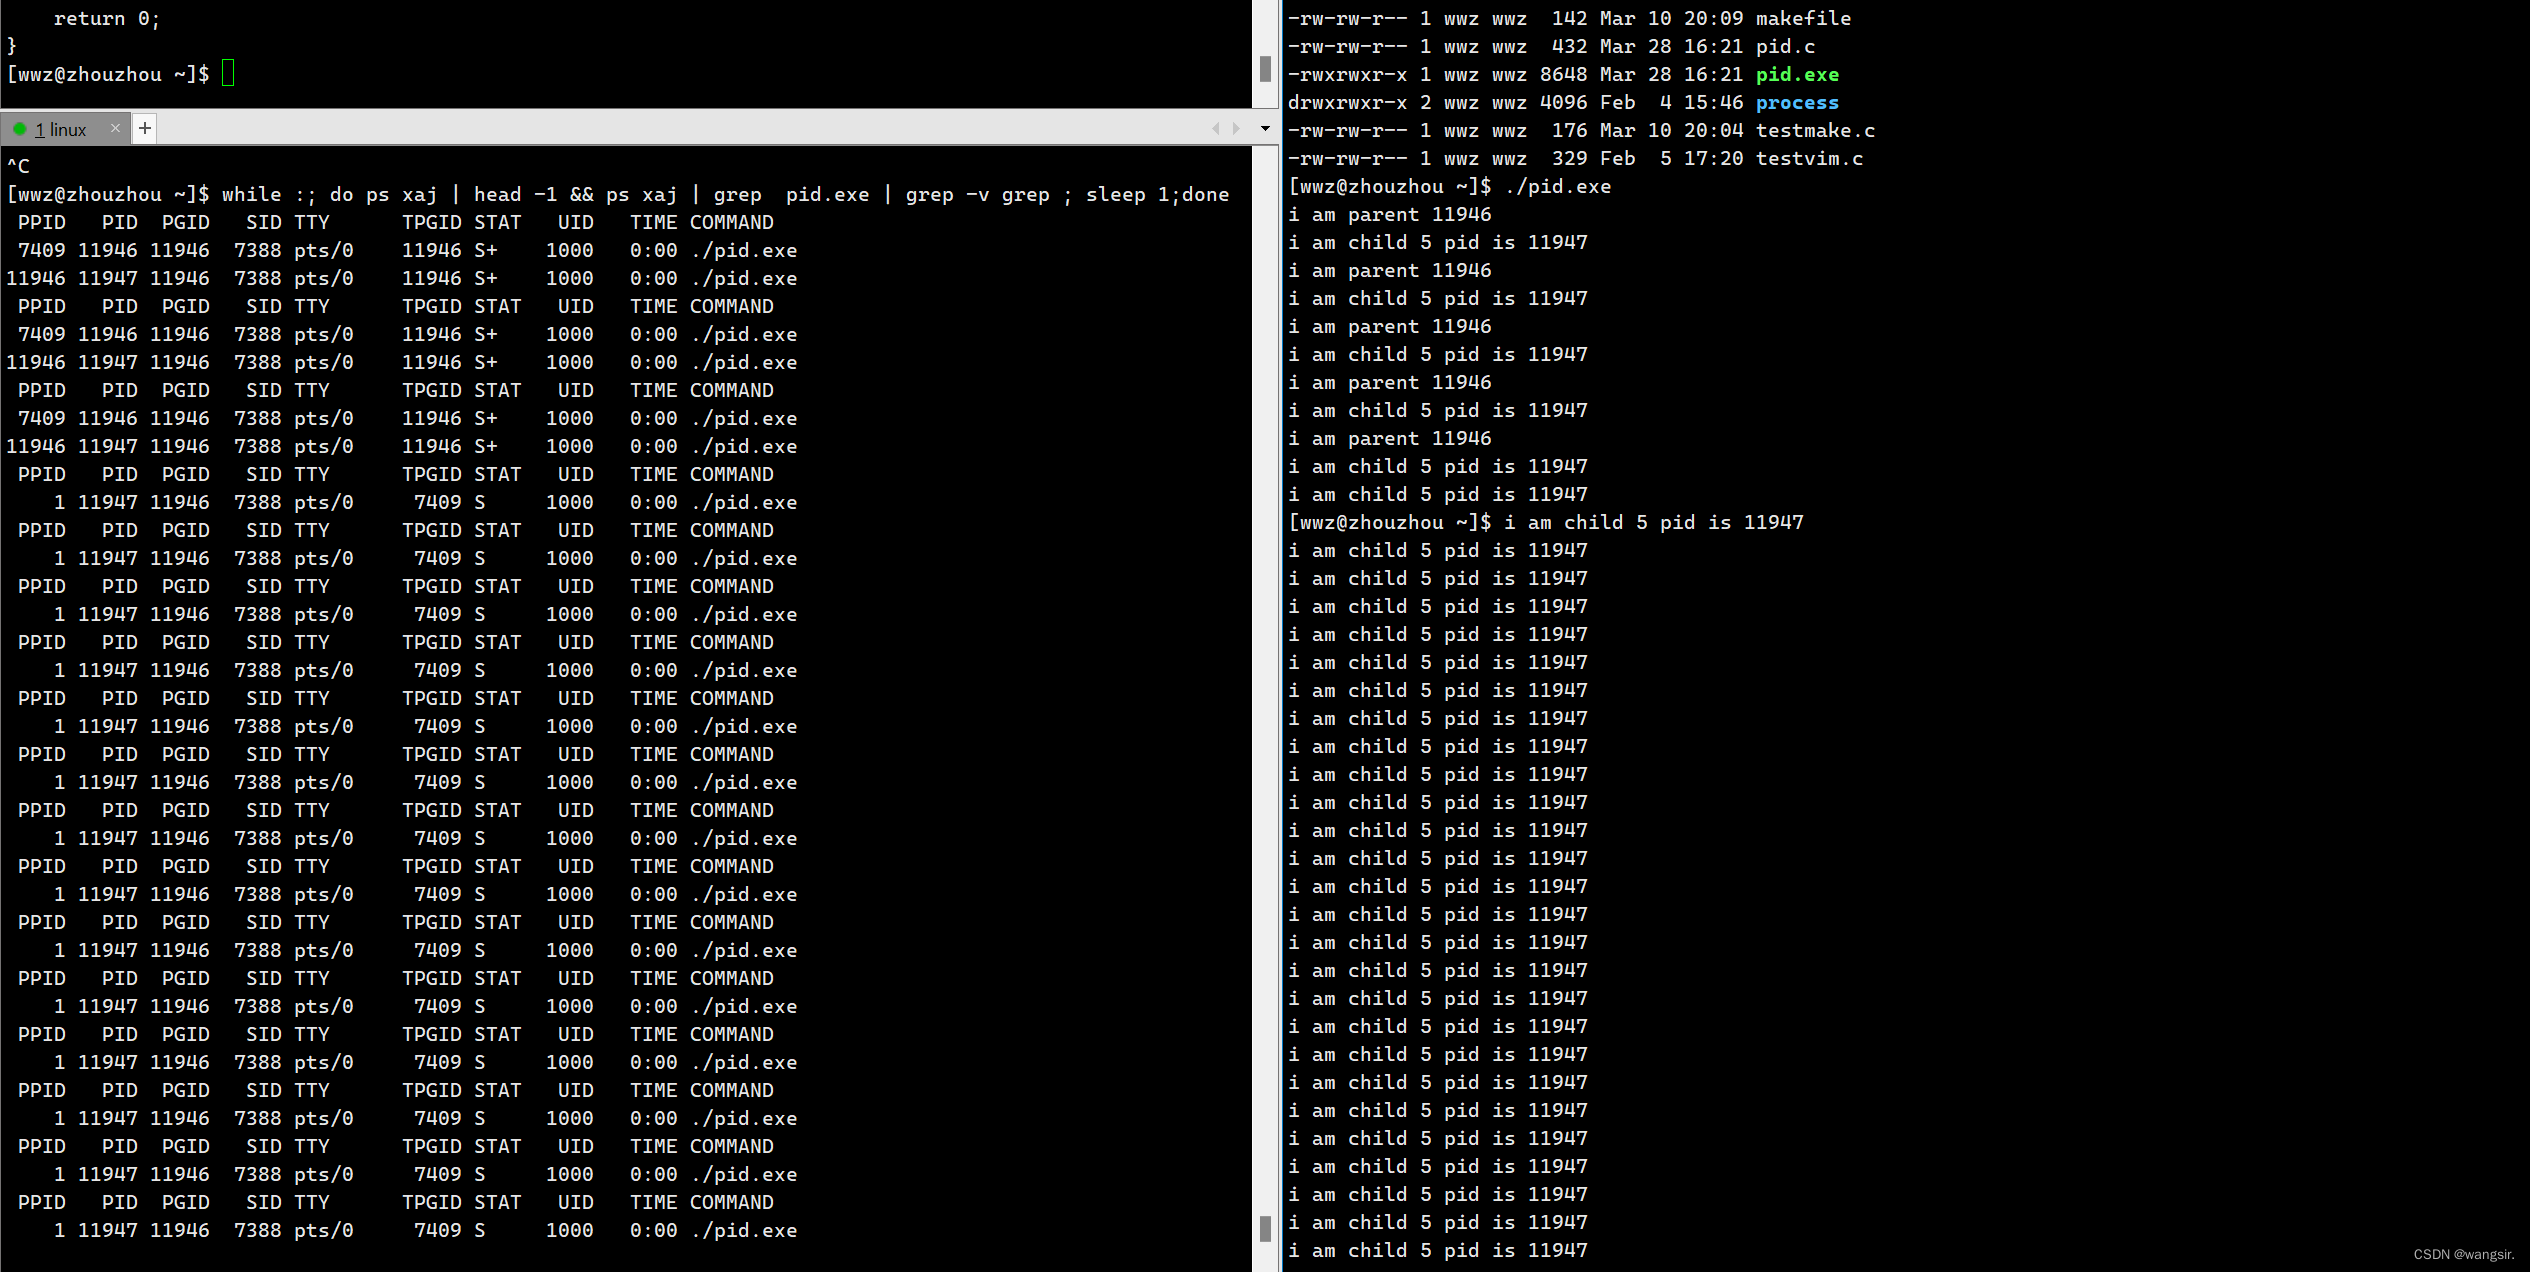Click the green connection status dot
Viewport: 2530px width, 1272px height.
19,129
